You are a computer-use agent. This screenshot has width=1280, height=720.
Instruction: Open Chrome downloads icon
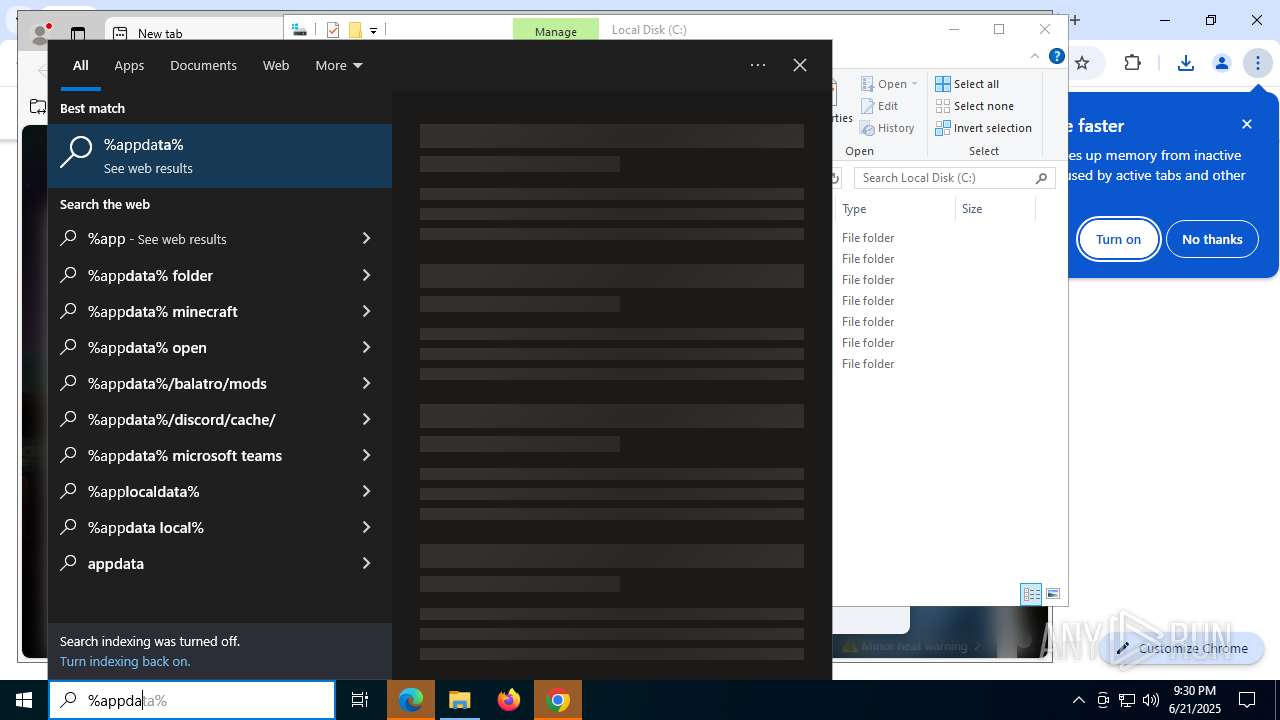pos(1185,63)
